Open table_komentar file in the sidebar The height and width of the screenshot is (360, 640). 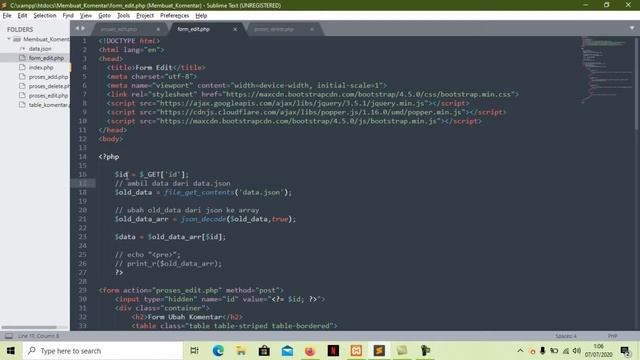tap(48, 105)
